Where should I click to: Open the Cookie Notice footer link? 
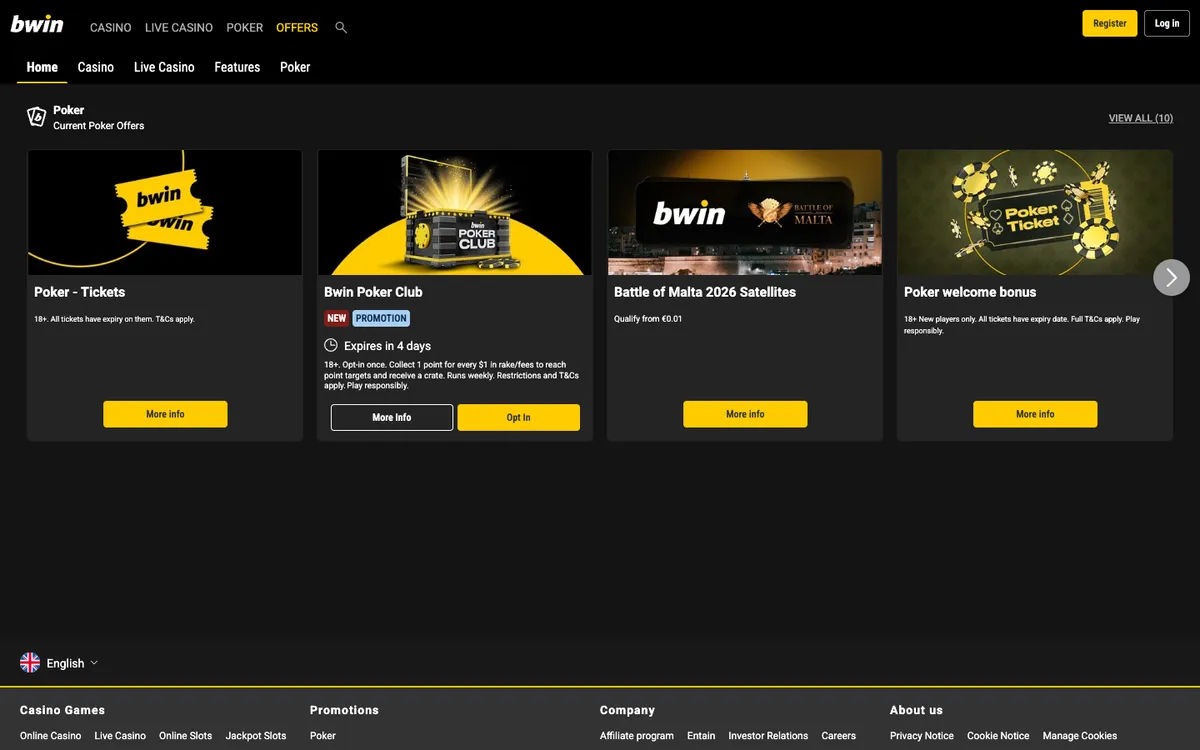[x=998, y=736]
